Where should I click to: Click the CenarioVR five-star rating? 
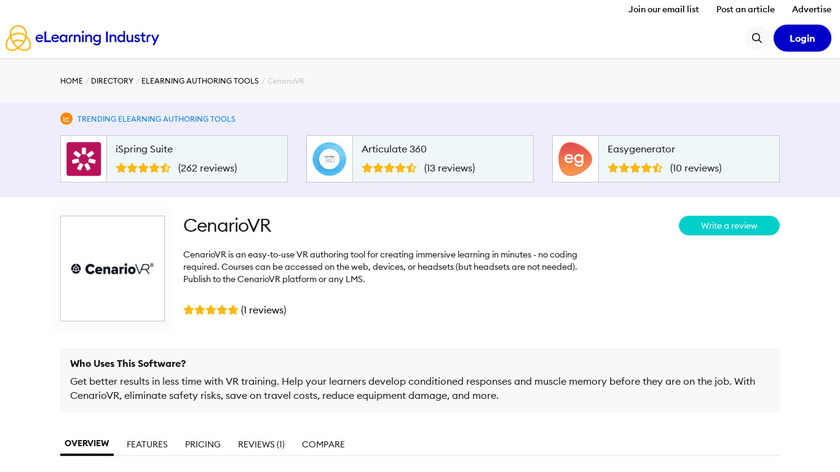coord(211,310)
